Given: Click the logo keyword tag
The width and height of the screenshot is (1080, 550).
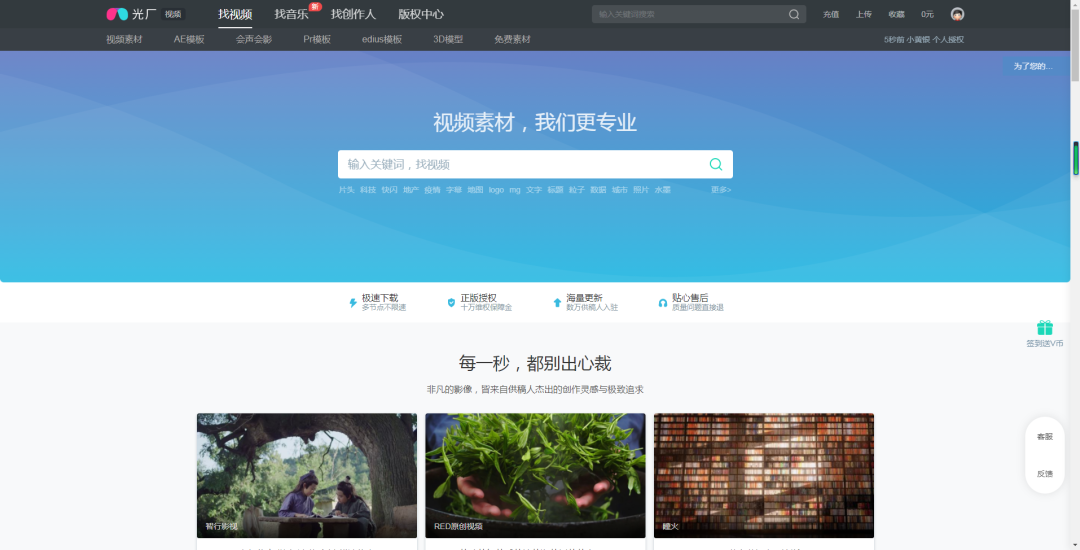Looking at the screenshot, I should tap(496, 189).
